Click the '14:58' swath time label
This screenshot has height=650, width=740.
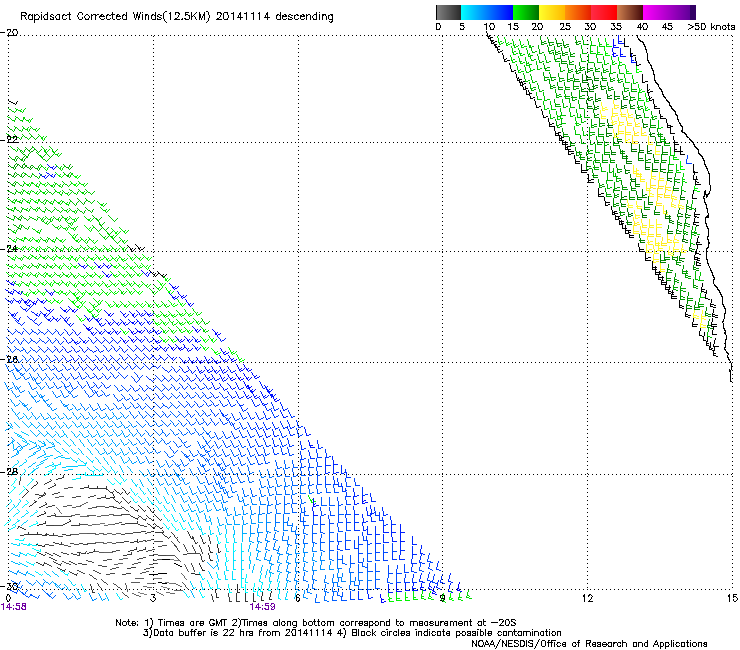[14, 607]
